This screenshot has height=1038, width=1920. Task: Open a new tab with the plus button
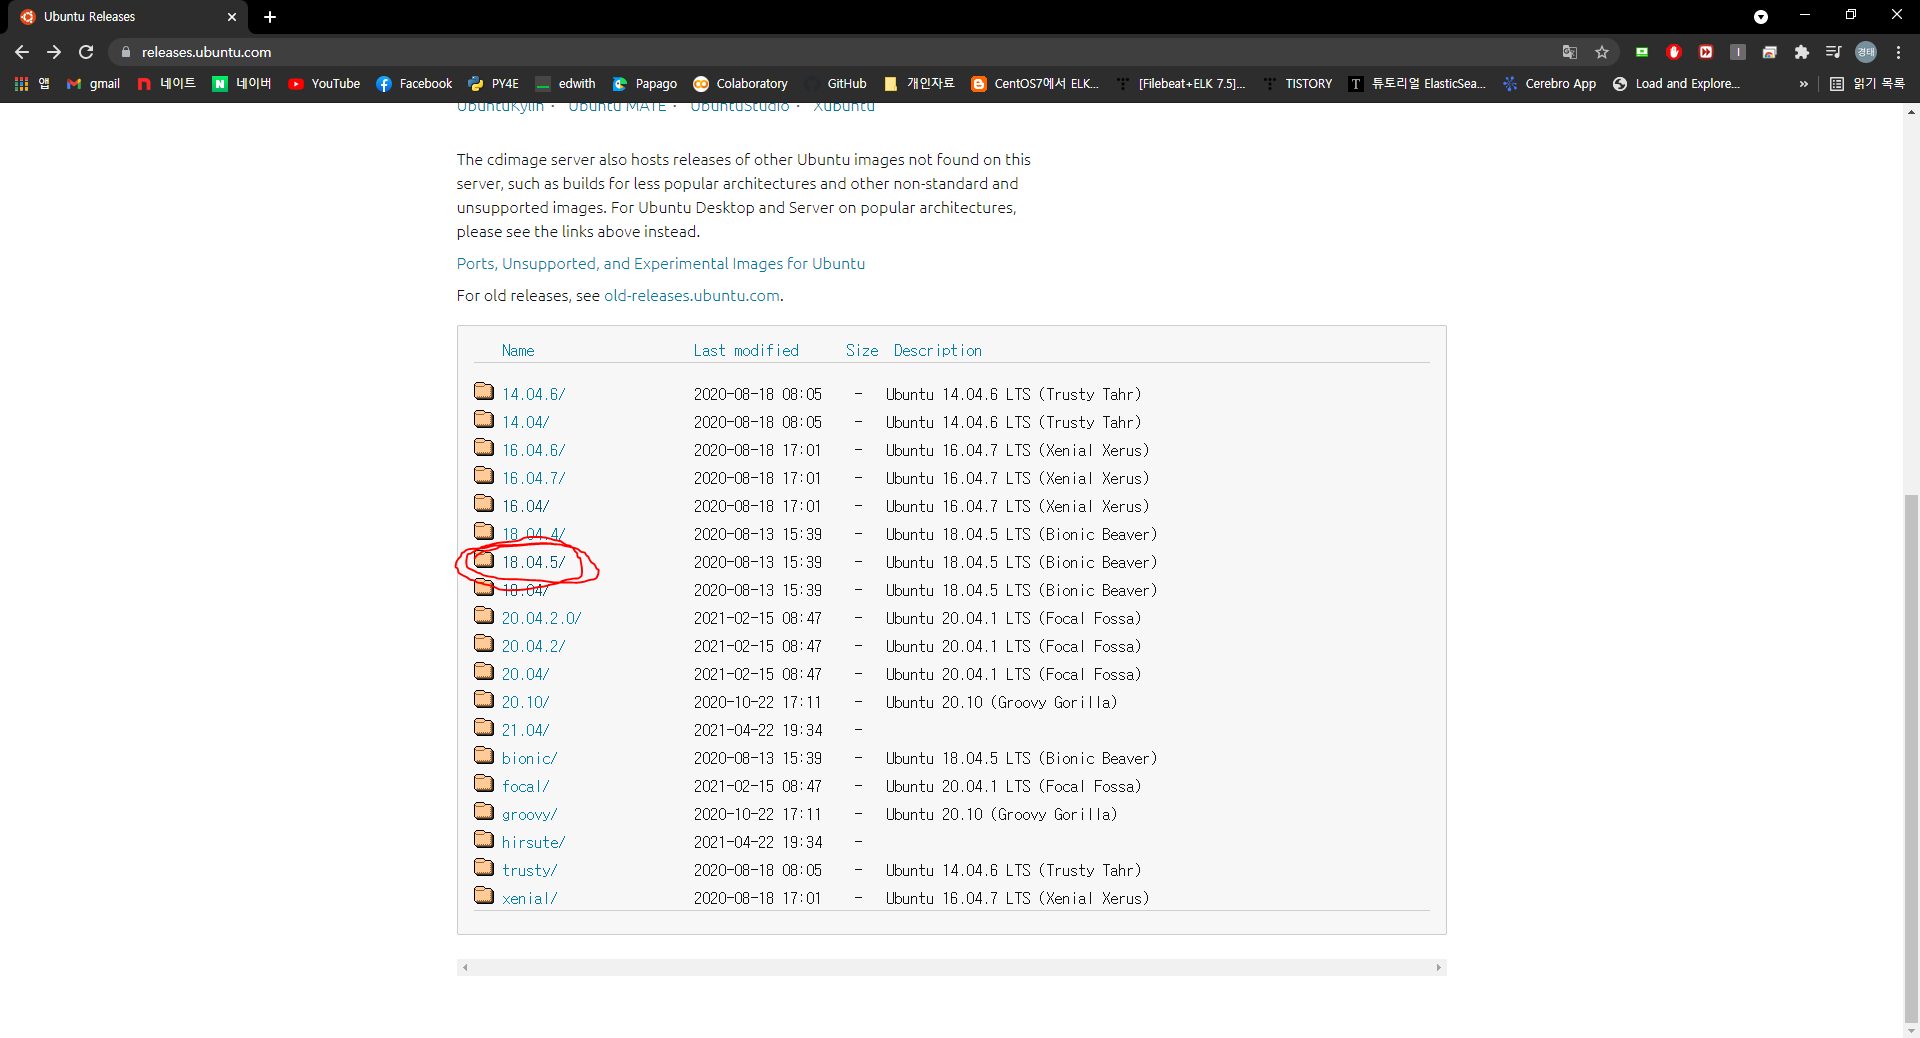pos(270,17)
